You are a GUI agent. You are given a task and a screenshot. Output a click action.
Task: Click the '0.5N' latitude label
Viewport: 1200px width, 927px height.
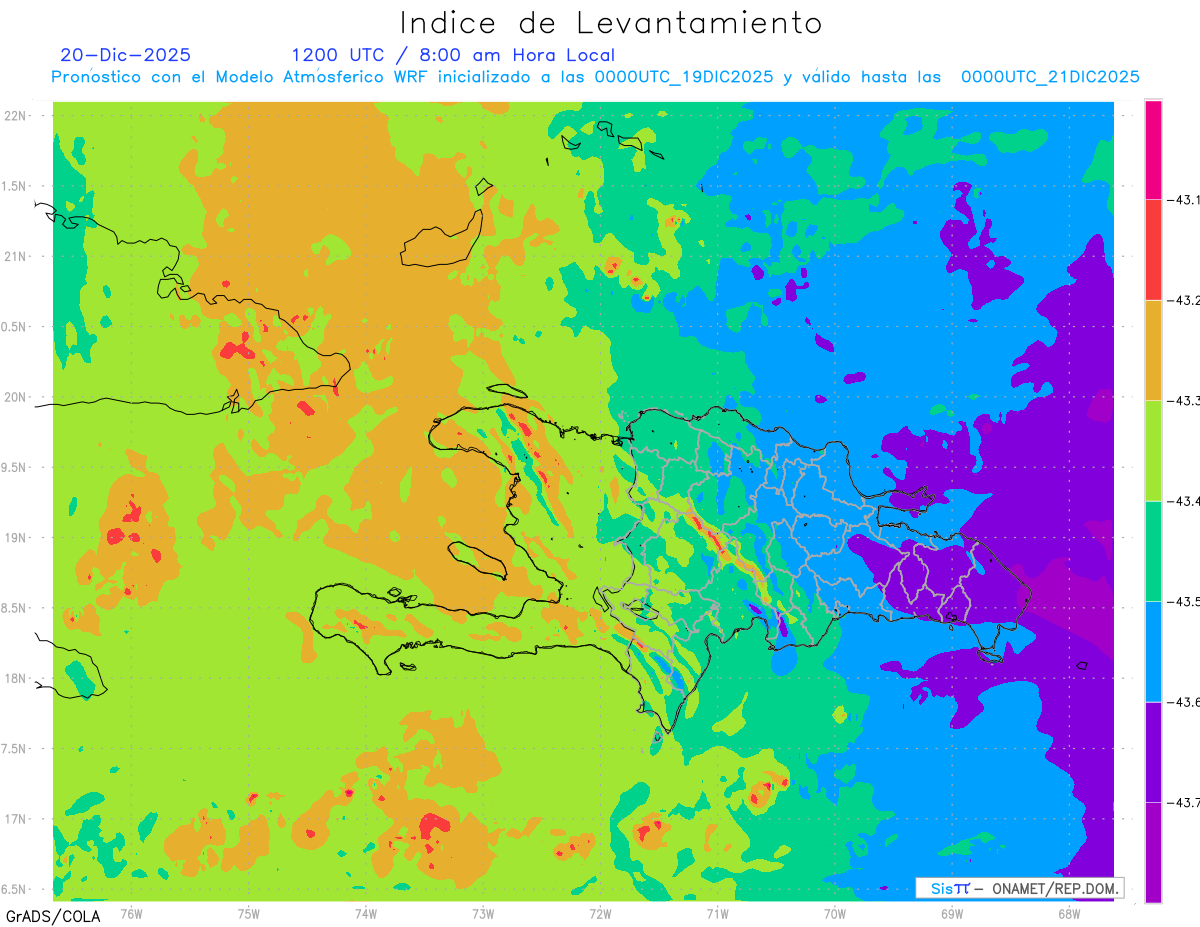(x=14, y=327)
